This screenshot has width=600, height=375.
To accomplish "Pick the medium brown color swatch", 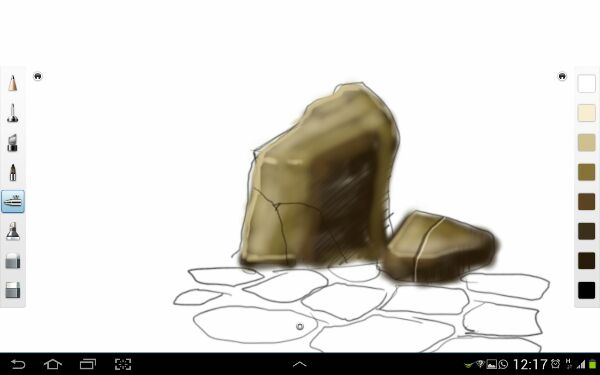I will 587,202.
